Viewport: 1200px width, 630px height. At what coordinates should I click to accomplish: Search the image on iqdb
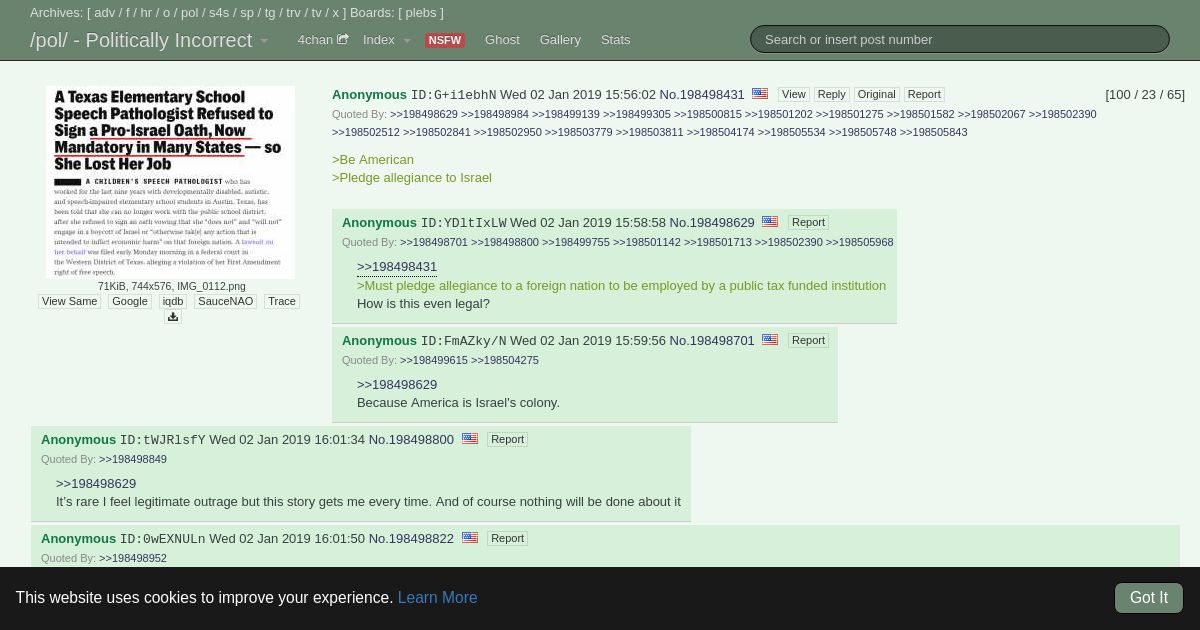coord(173,301)
